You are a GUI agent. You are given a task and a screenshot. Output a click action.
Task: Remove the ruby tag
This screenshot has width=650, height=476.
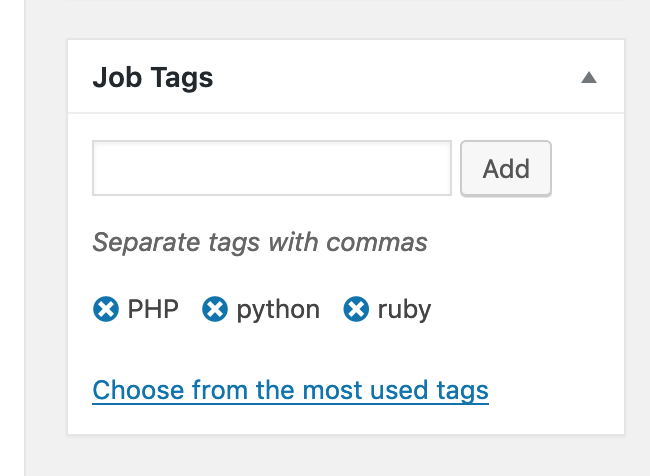tap(356, 309)
